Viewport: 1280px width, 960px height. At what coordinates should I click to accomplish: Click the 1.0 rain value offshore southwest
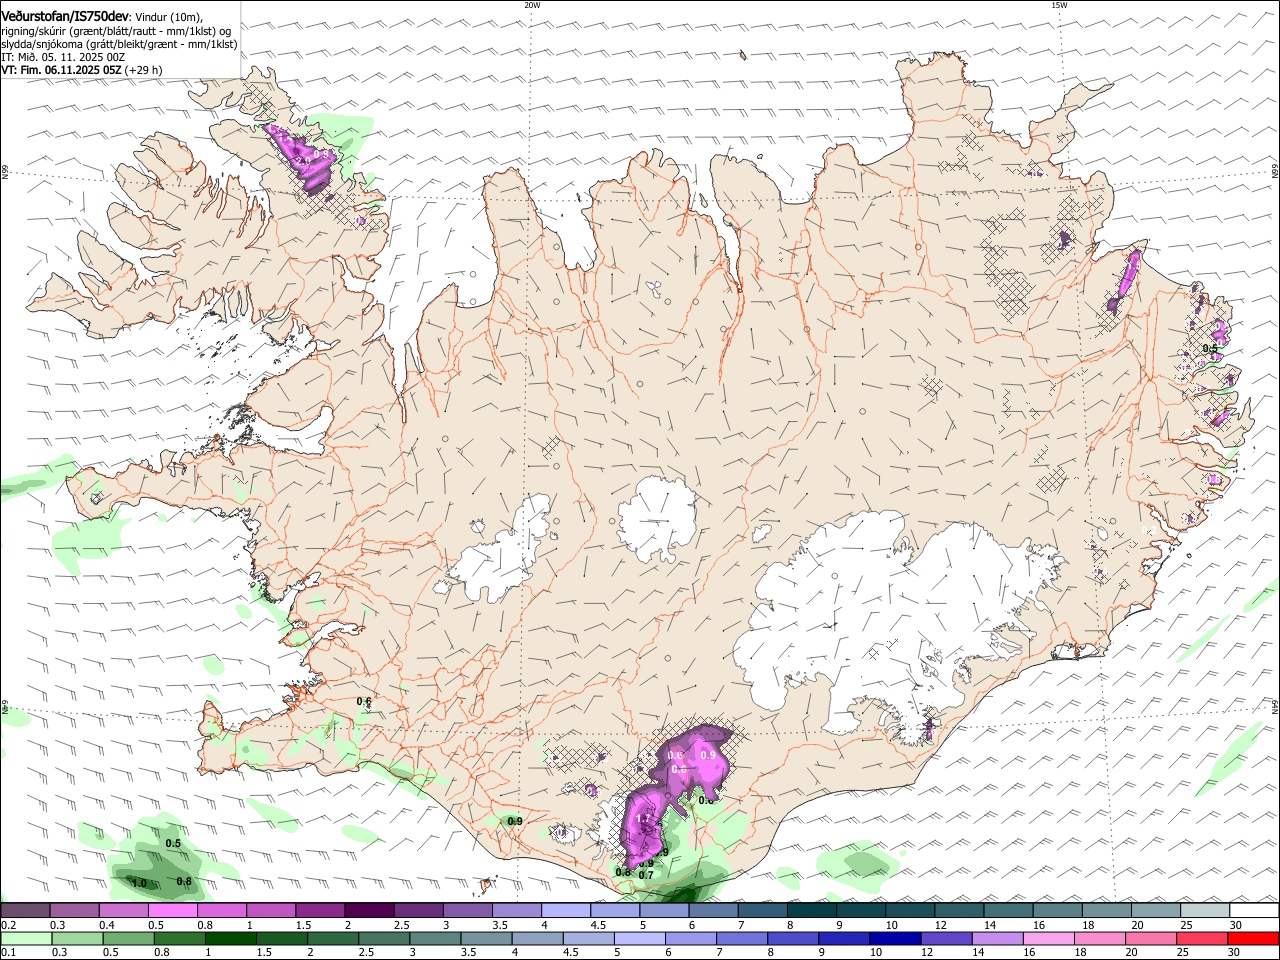click(139, 883)
